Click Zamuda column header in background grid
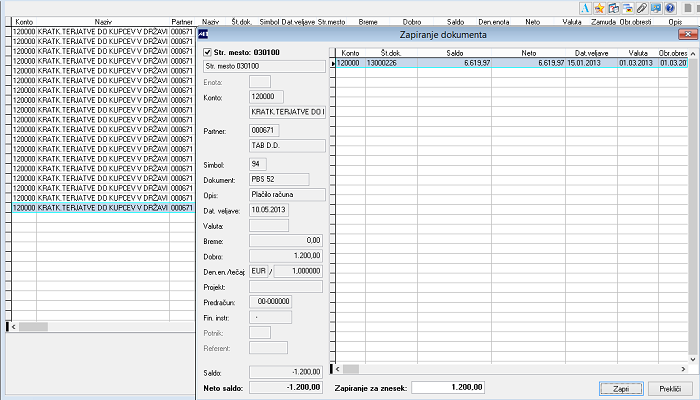This screenshot has height=400, width=700. (x=604, y=21)
